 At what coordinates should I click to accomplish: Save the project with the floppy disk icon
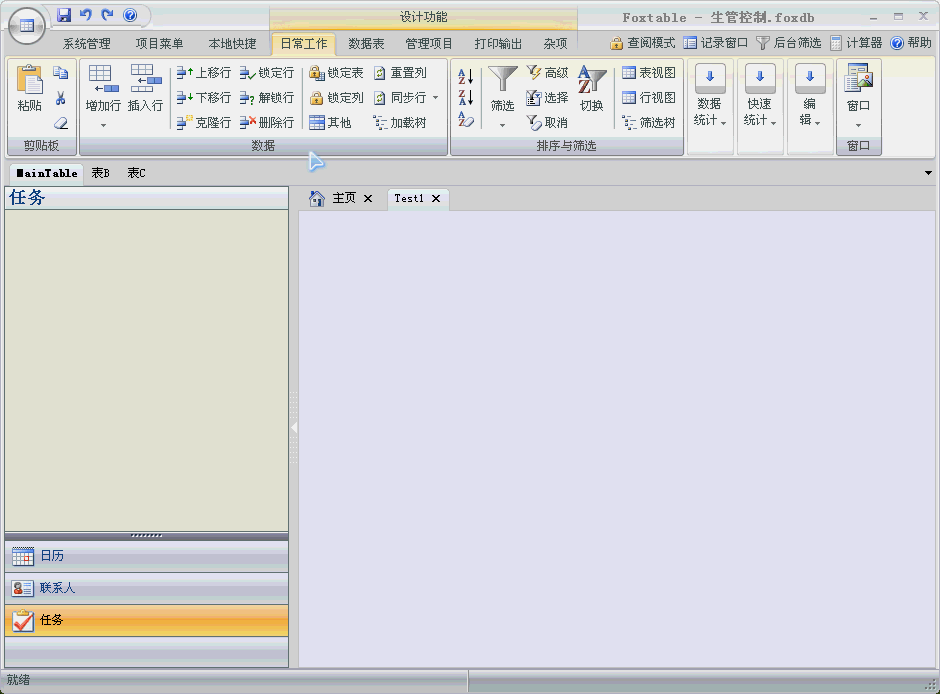coord(64,15)
